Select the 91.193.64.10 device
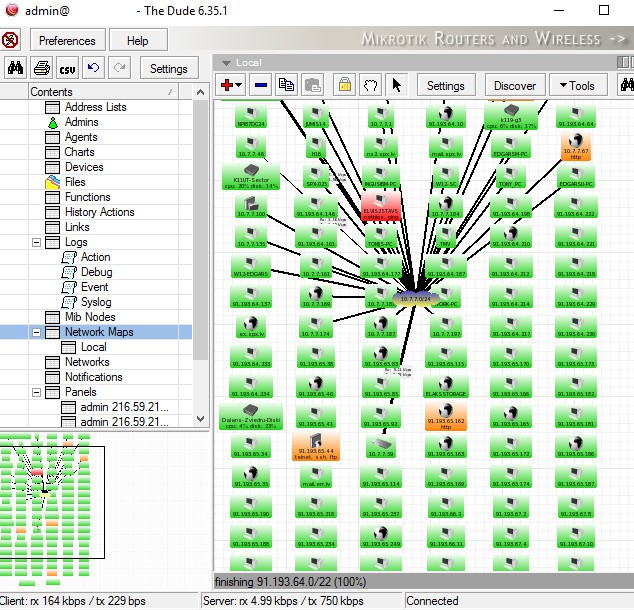This screenshot has height=610, width=634. (x=446, y=116)
